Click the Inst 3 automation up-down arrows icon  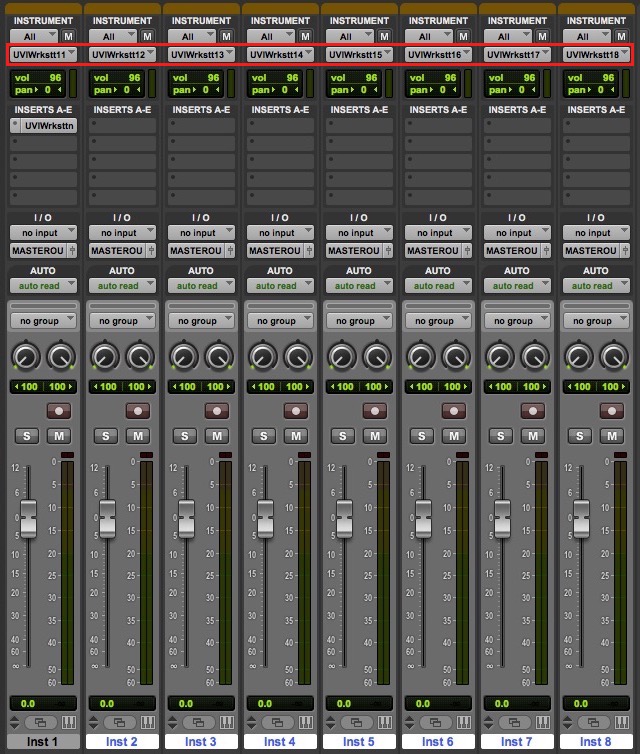pos(173,722)
